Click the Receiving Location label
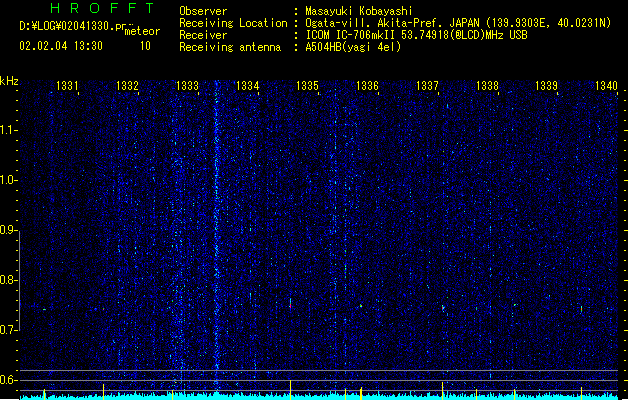This screenshot has width=629, height=400. pyautogui.click(x=233, y=23)
